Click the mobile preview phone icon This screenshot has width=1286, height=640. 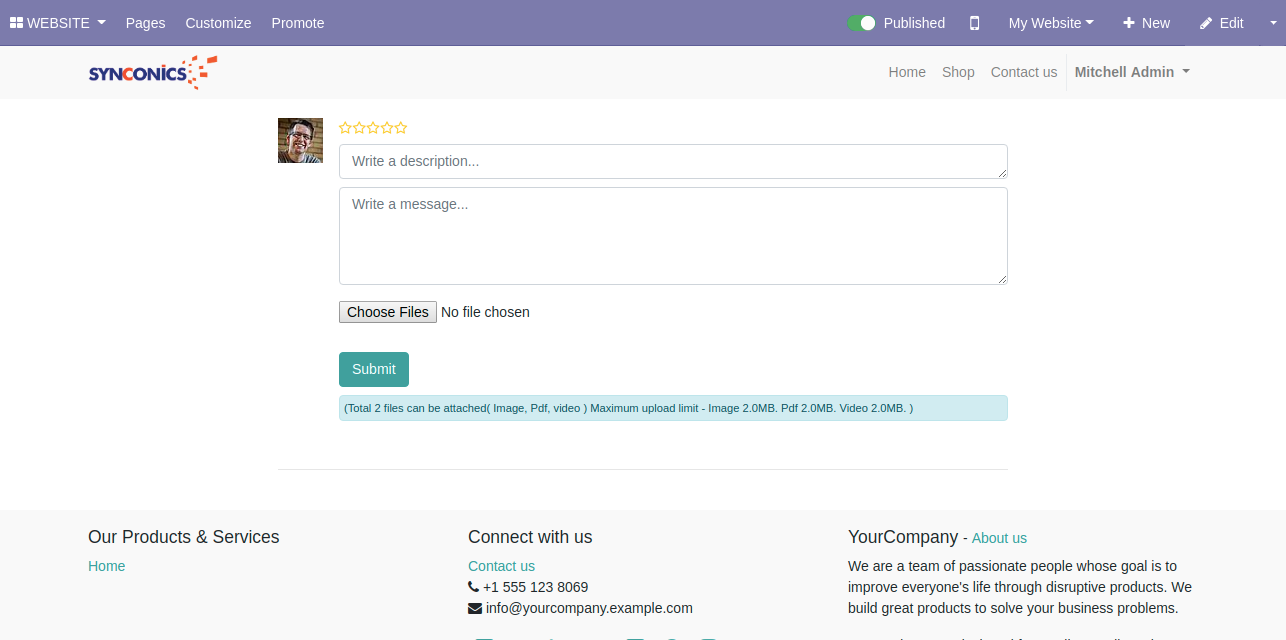(x=975, y=23)
